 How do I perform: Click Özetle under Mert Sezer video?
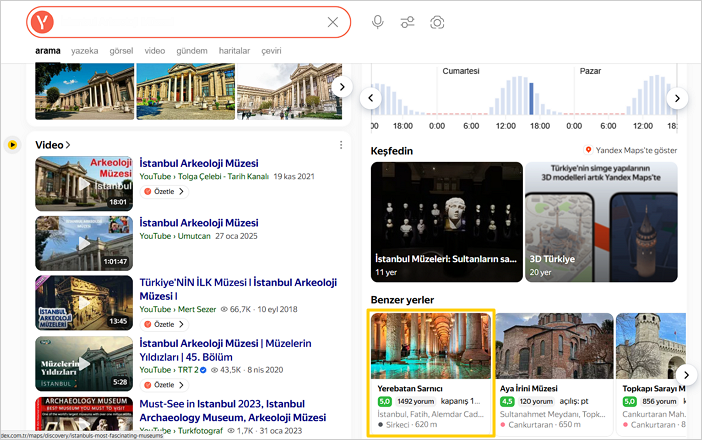(164, 325)
